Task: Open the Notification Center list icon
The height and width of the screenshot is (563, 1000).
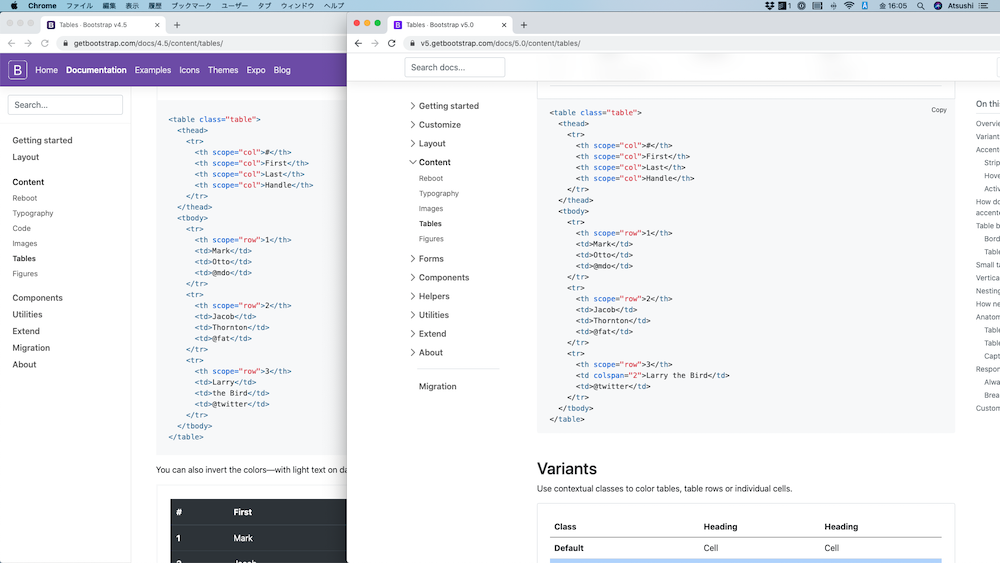Action: [983, 6]
